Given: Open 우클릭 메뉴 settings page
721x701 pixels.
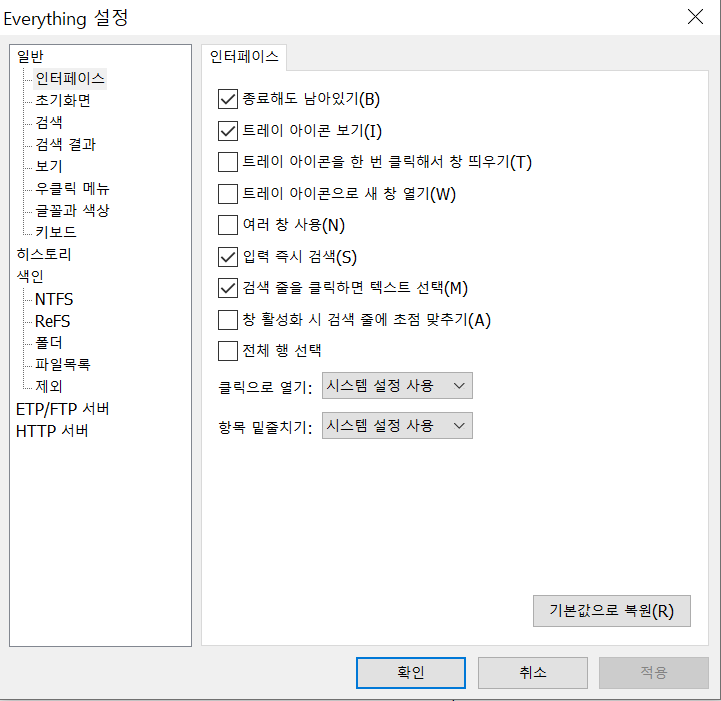Looking at the screenshot, I should click(x=72, y=188).
